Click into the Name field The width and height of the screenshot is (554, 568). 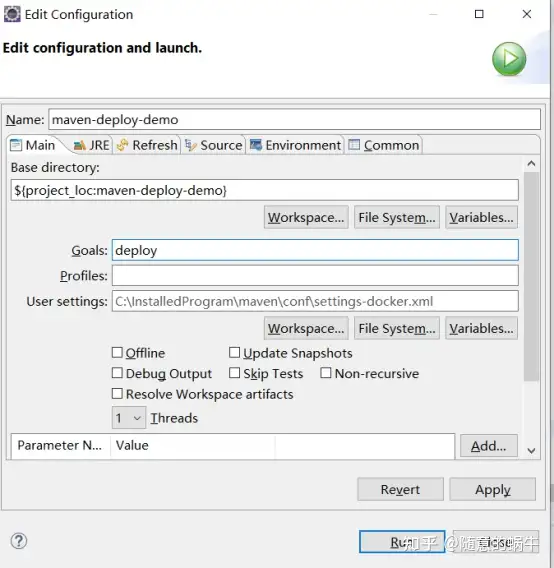pyautogui.click(x=295, y=120)
